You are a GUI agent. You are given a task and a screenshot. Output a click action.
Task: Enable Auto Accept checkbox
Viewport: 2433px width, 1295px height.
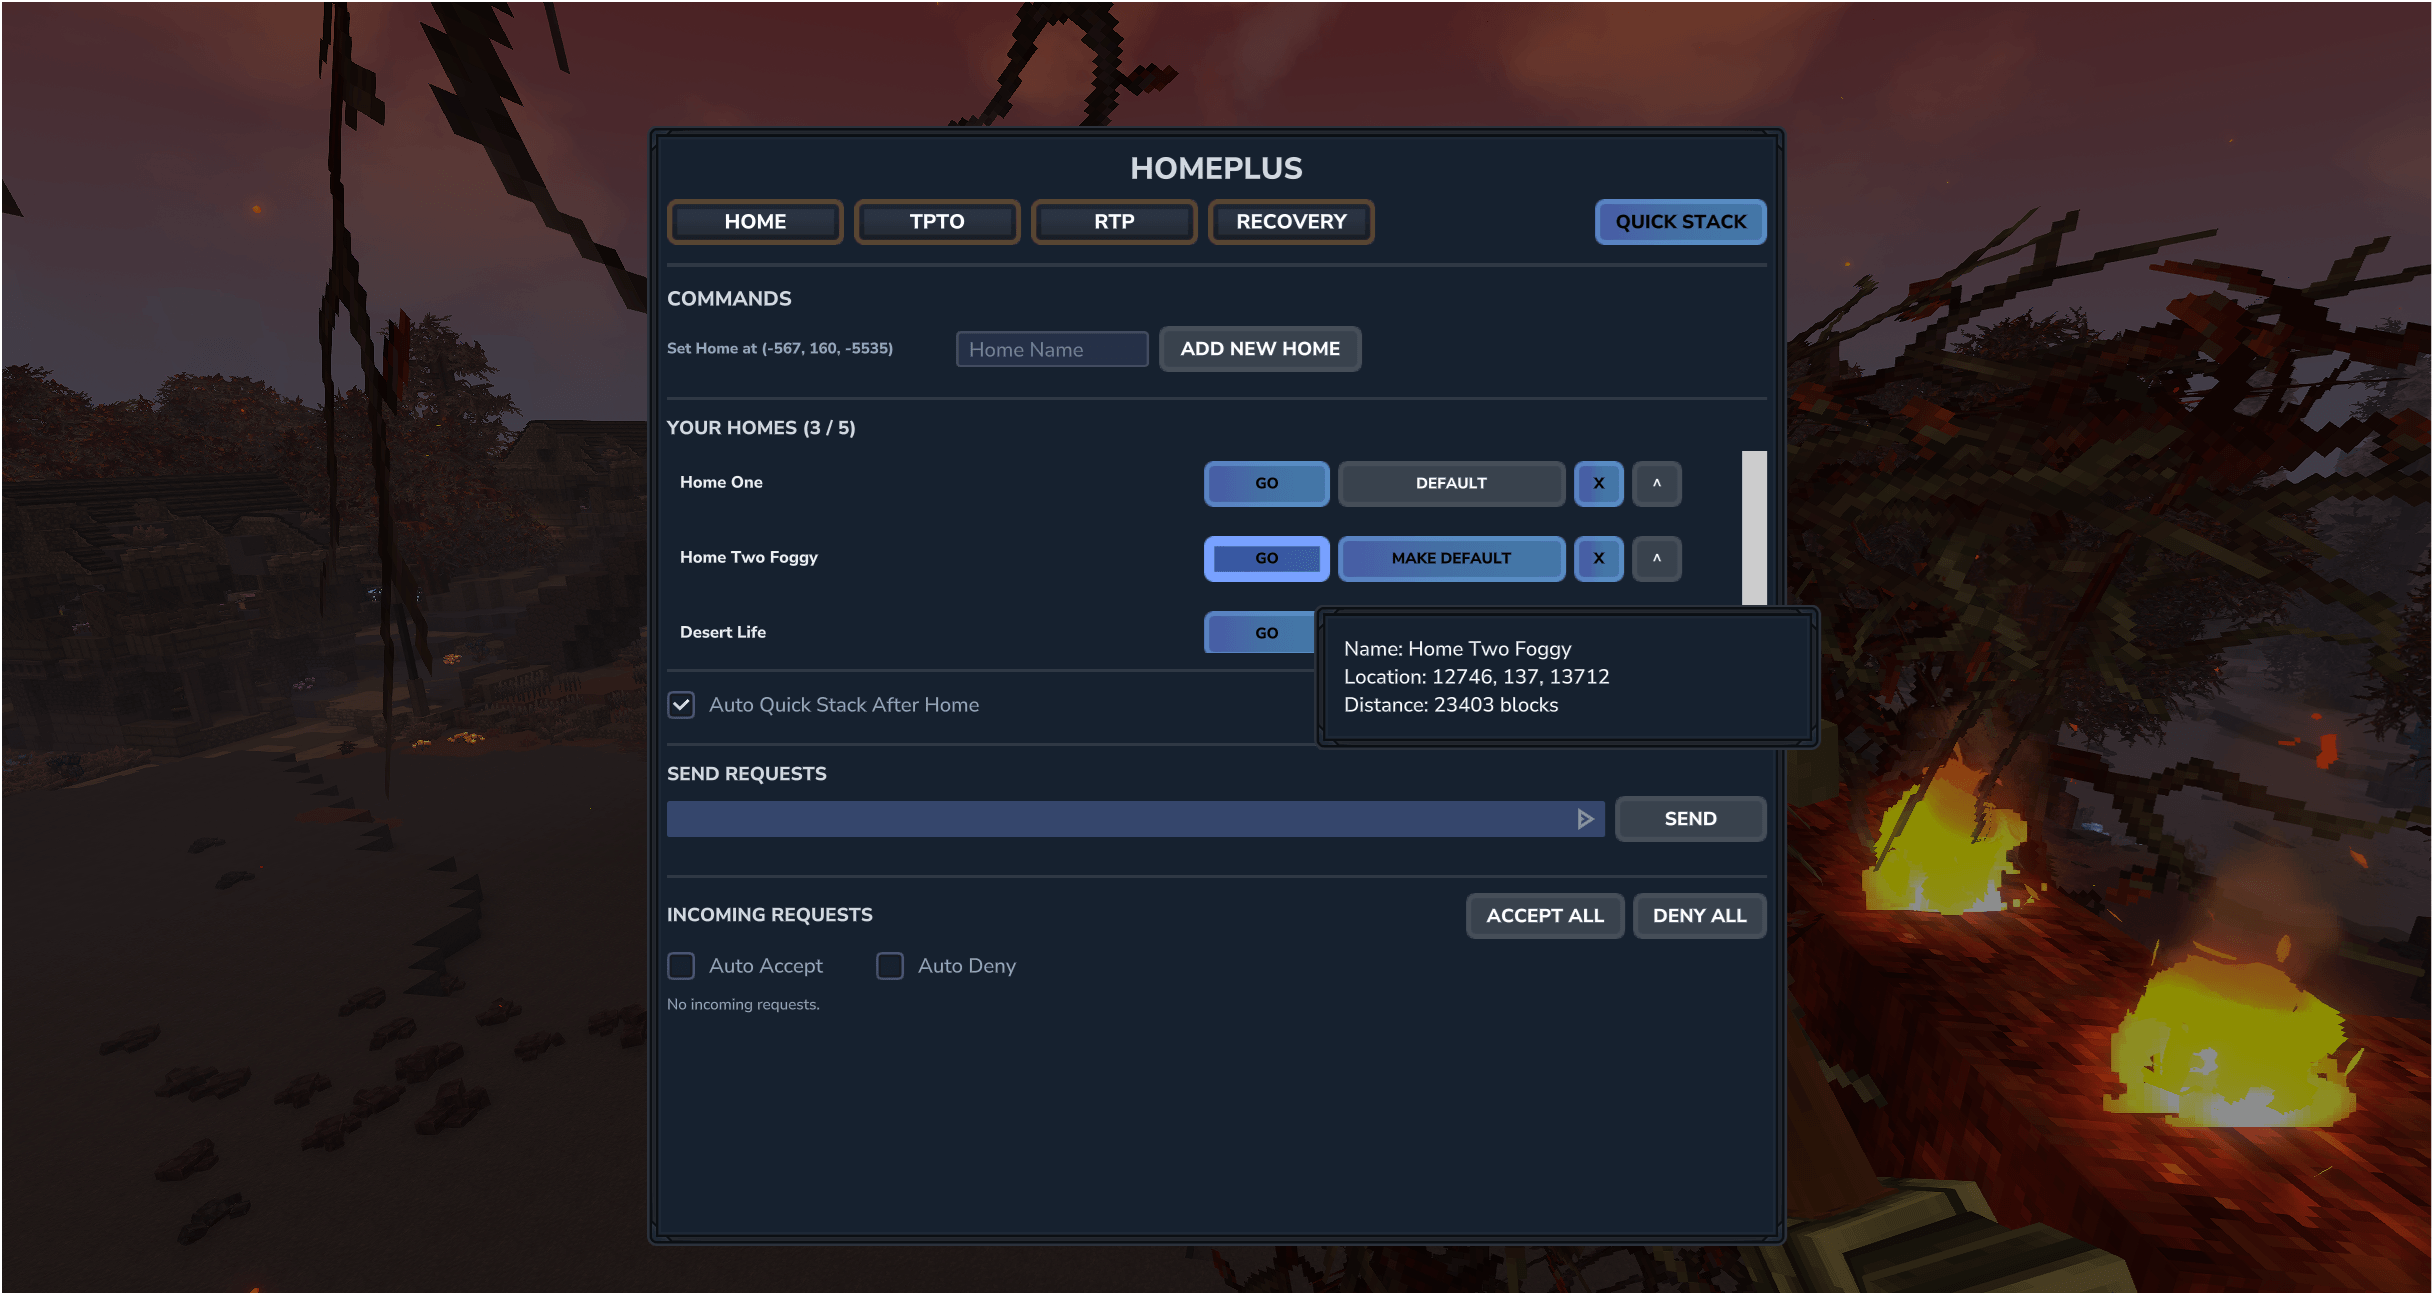point(681,966)
